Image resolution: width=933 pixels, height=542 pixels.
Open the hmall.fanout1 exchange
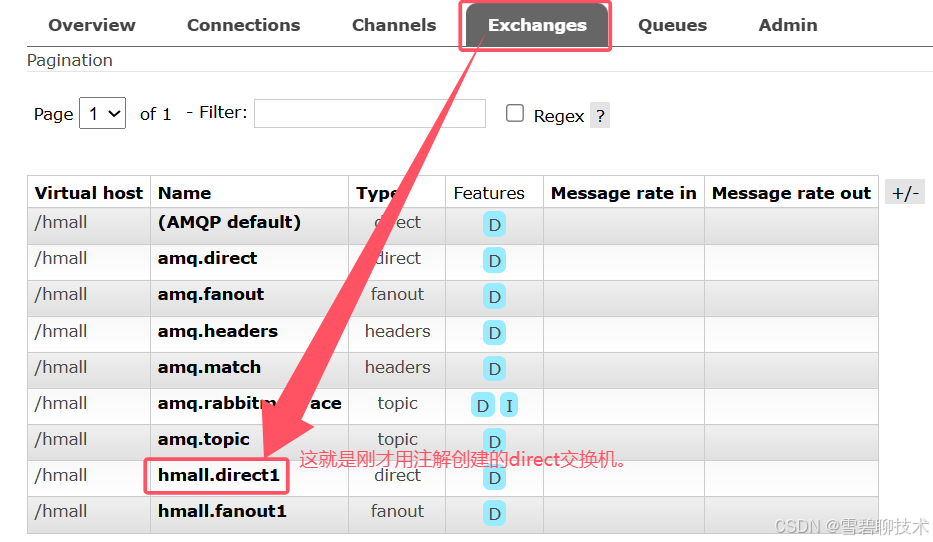point(222,511)
